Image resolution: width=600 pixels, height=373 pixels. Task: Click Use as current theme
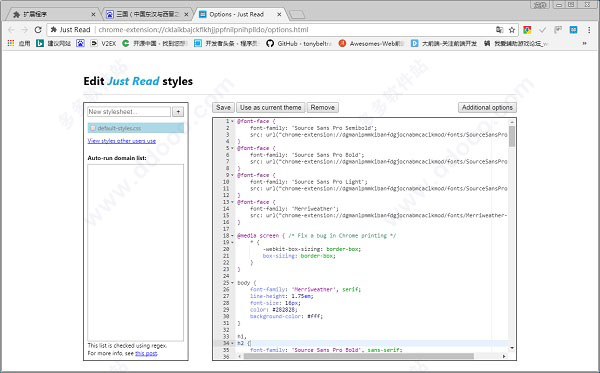pyautogui.click(x=271, y=108)
